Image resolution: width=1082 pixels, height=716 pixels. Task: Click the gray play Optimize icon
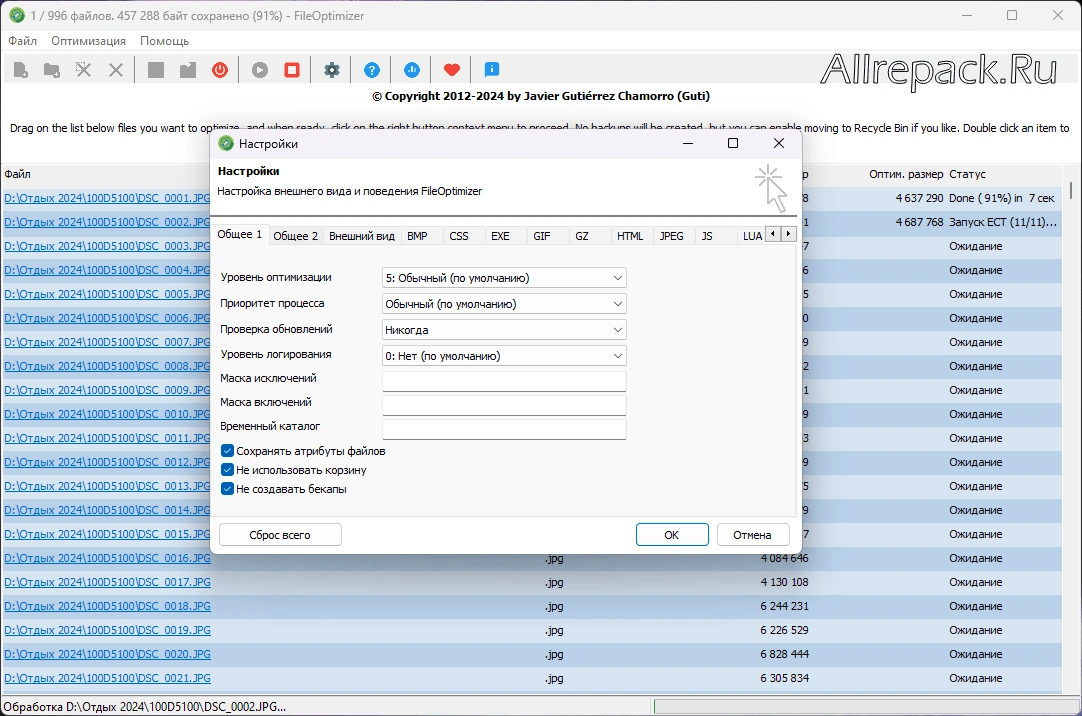tap(259, 70)
